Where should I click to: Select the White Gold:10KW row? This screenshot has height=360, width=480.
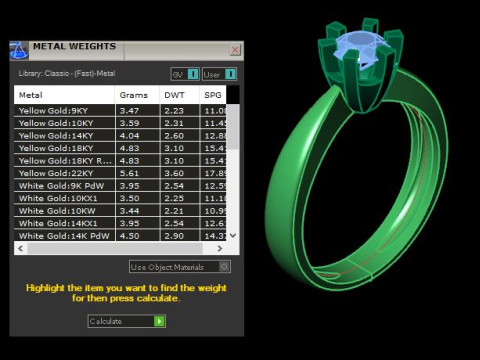coord(120,211)
